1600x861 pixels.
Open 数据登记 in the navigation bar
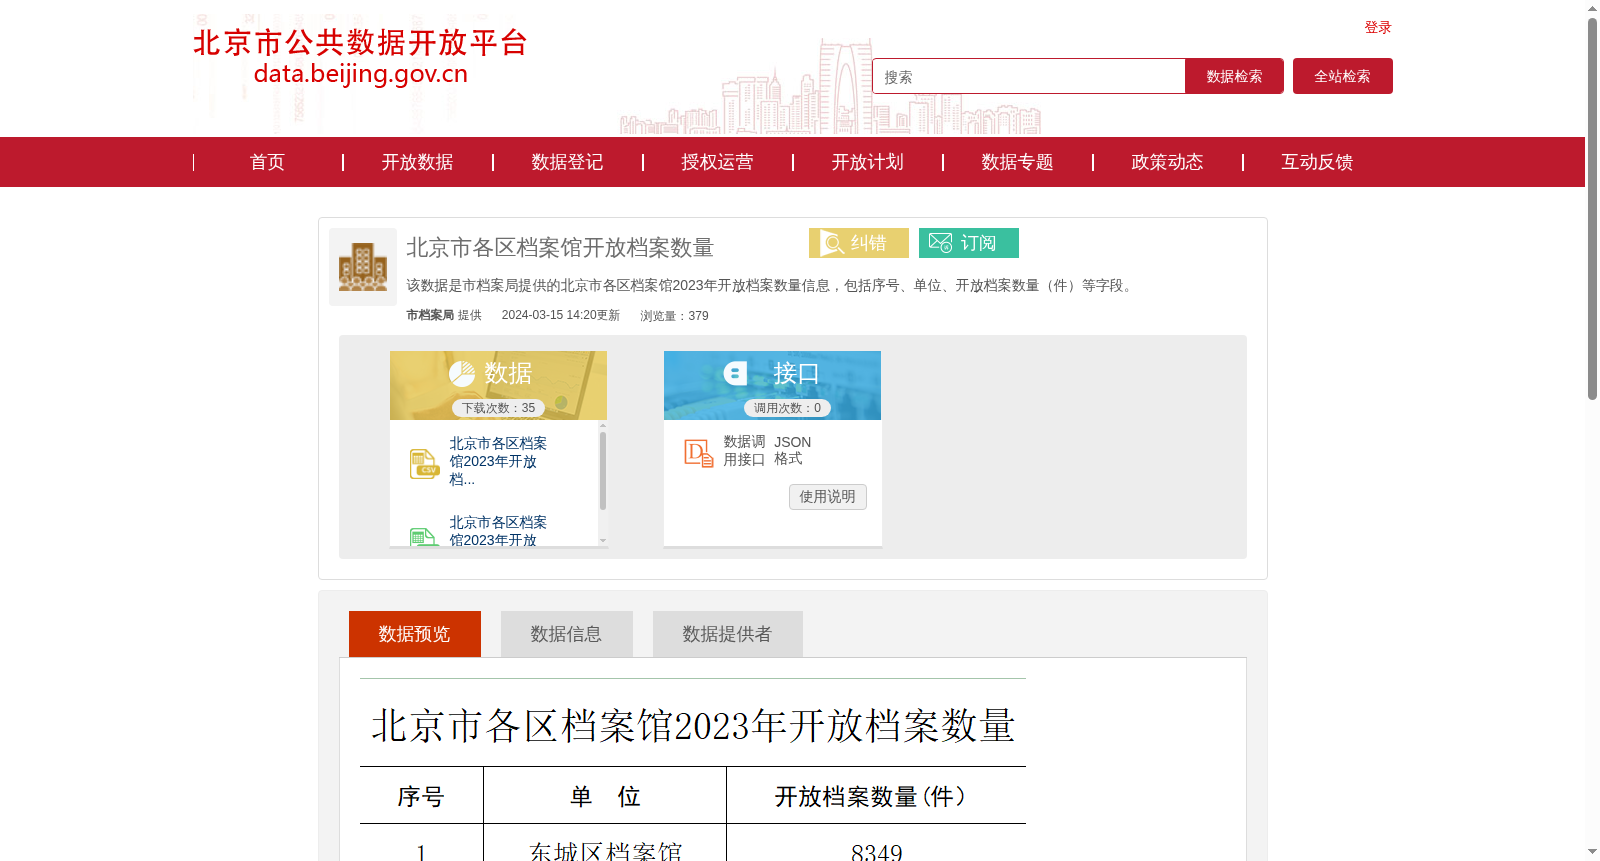567,162
